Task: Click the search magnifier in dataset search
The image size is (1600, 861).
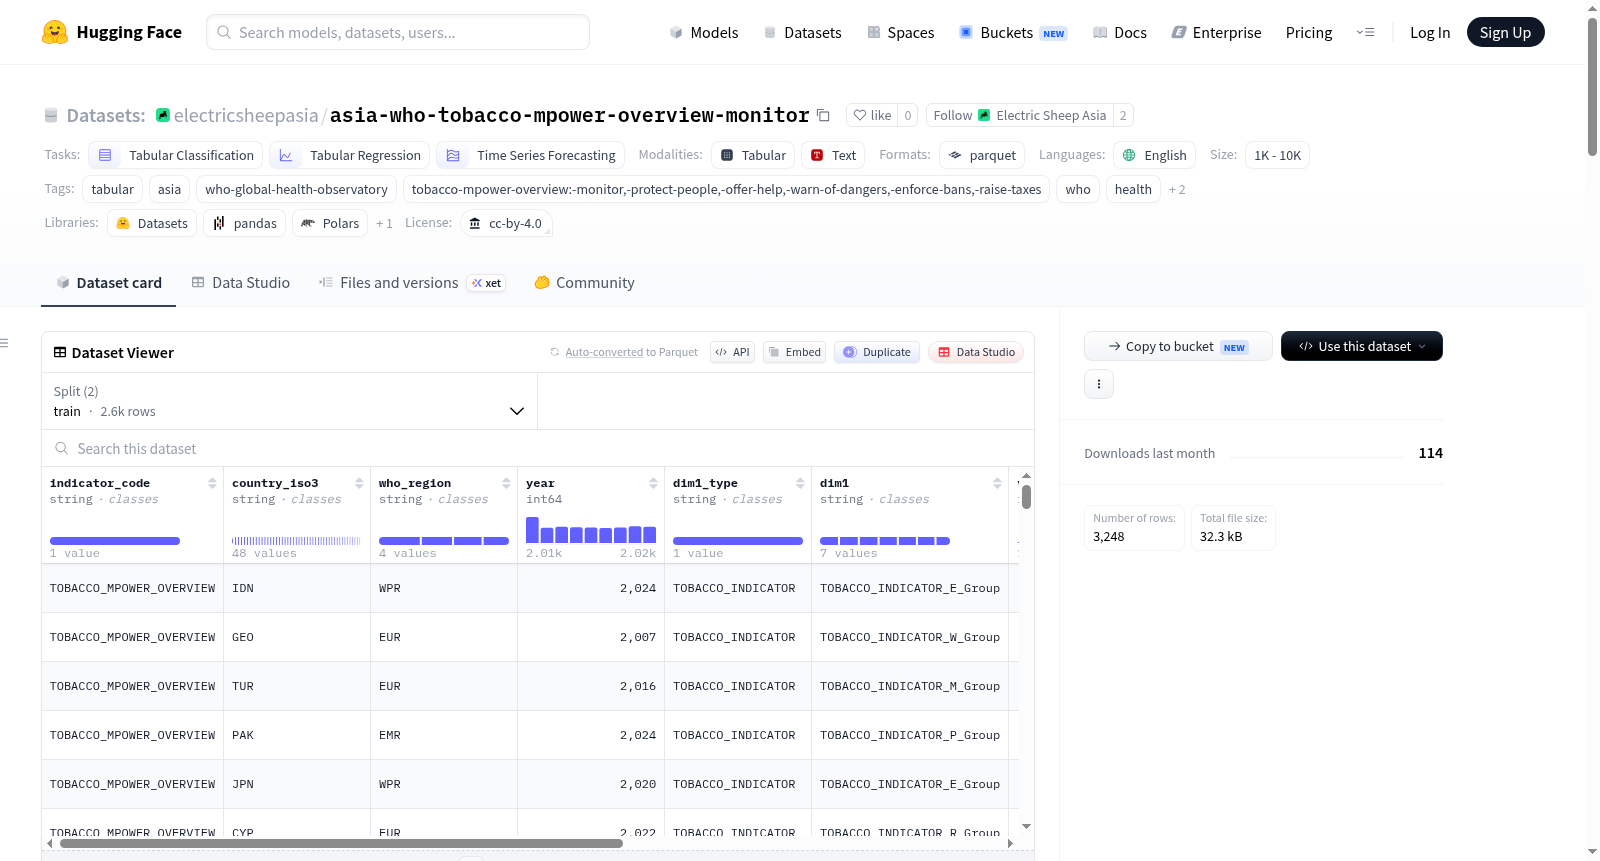Action: point(62,449)
